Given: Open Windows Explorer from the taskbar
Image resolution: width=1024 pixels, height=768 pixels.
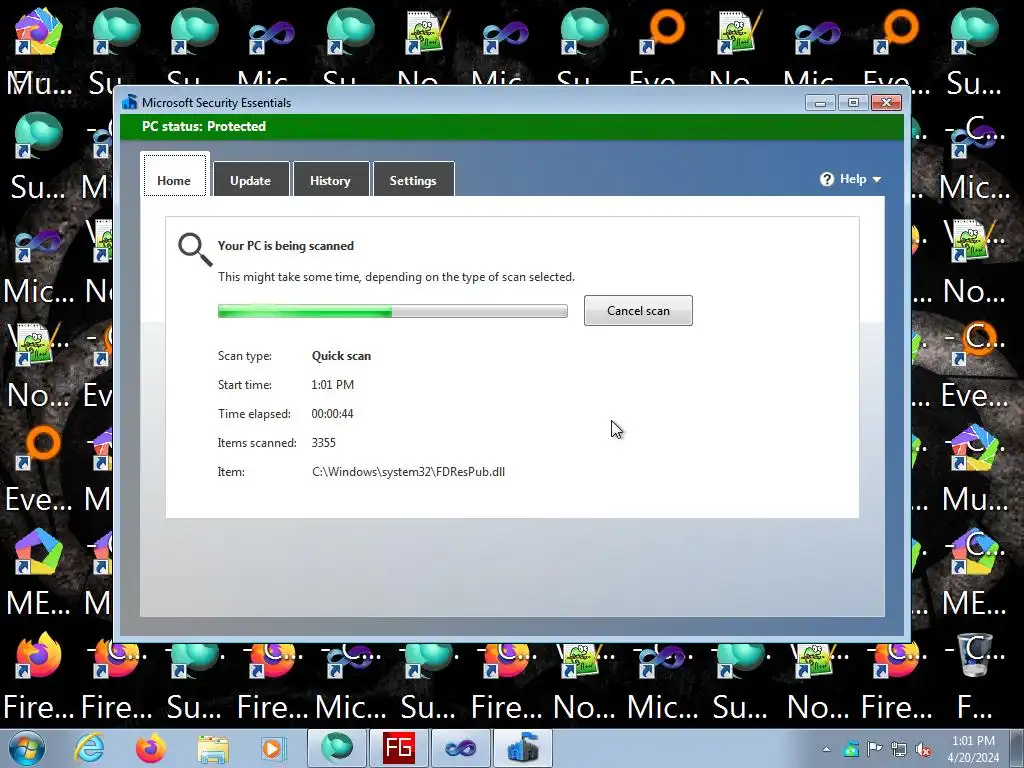Looking at the screenshot, I should point(213,749).
